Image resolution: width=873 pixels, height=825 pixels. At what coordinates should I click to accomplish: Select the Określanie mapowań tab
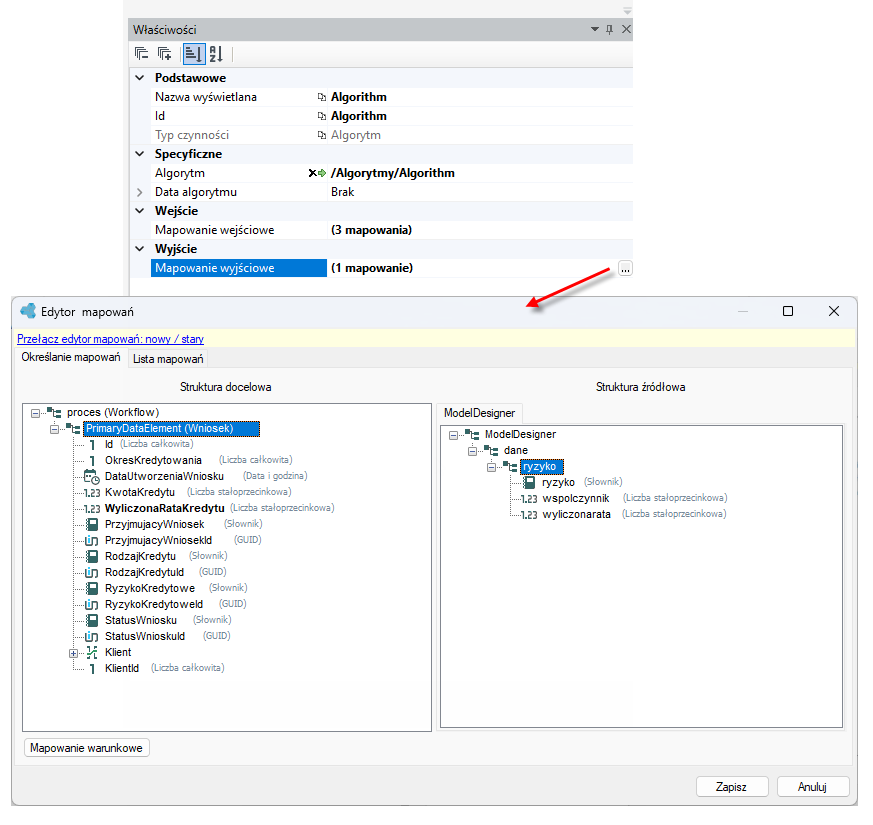click(x=71, y=357)
